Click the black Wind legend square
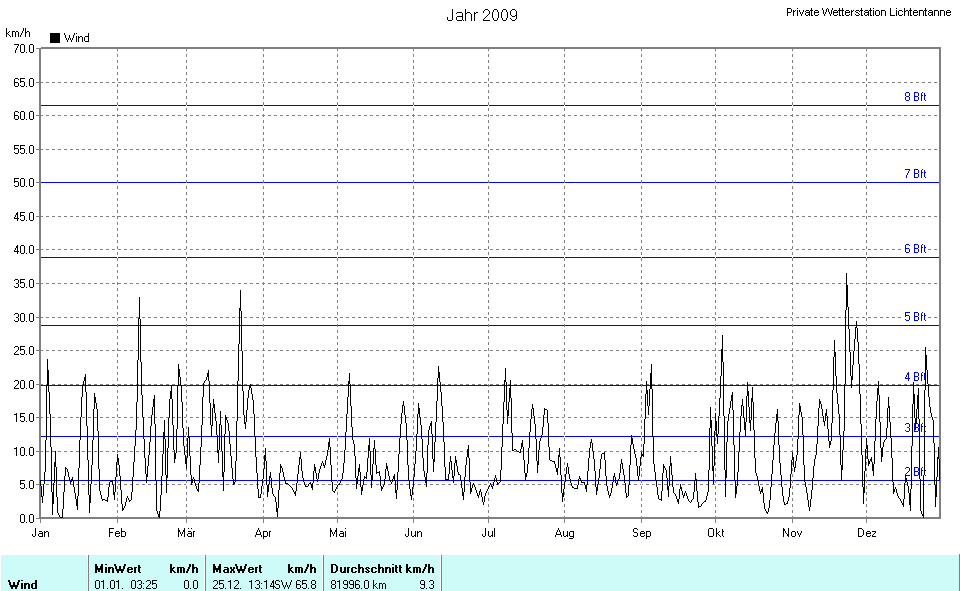The width and height of the screenshot is (960, 591). (x=55, y=38)
